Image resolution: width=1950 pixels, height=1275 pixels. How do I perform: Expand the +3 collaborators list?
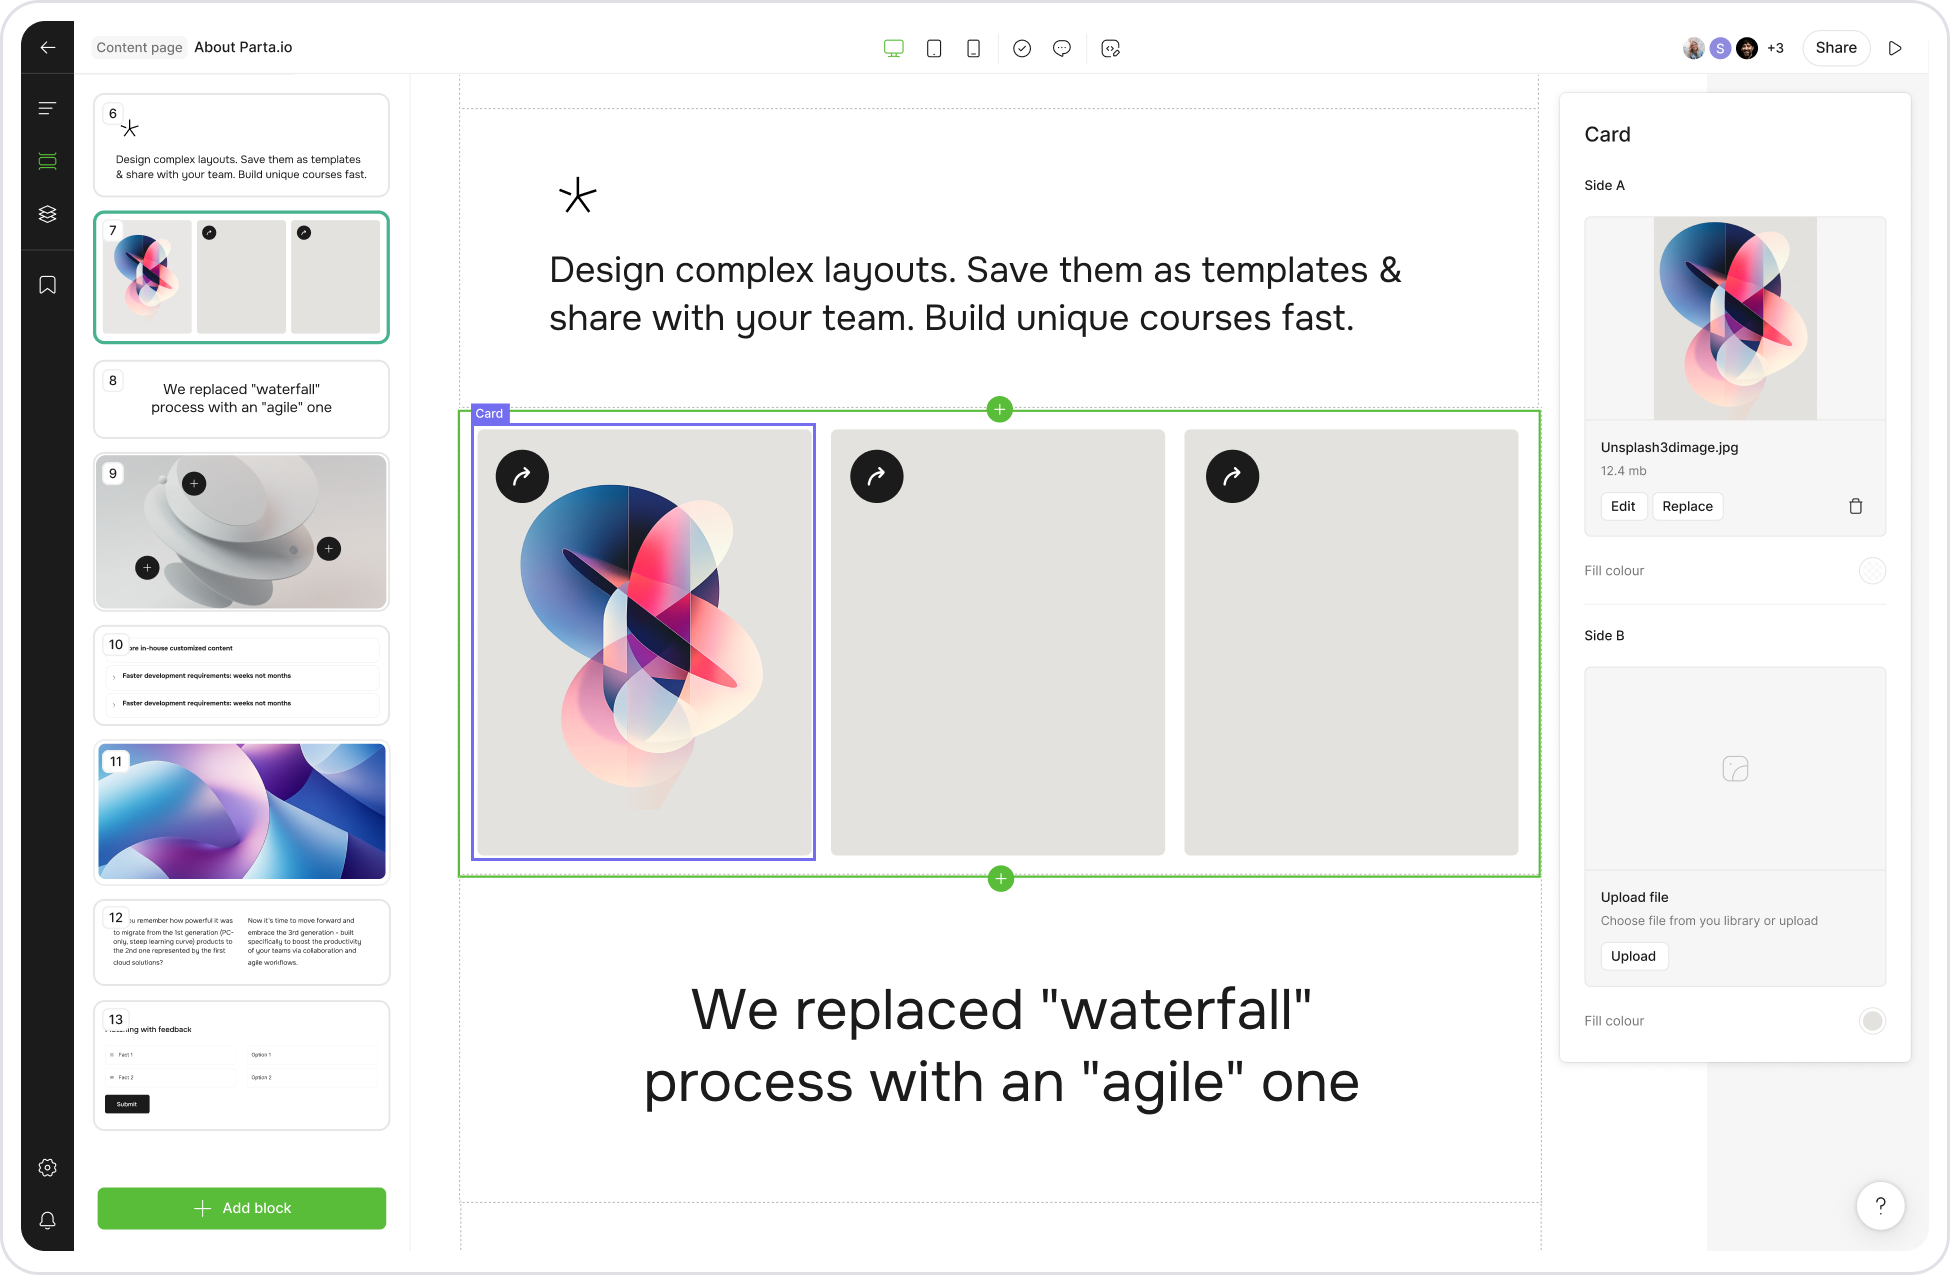coord(1775,48)
